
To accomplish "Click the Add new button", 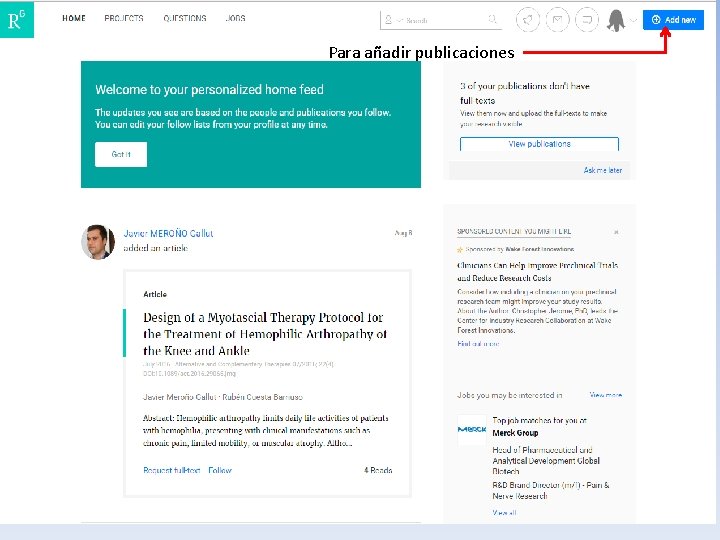I will tap(673, 20).
